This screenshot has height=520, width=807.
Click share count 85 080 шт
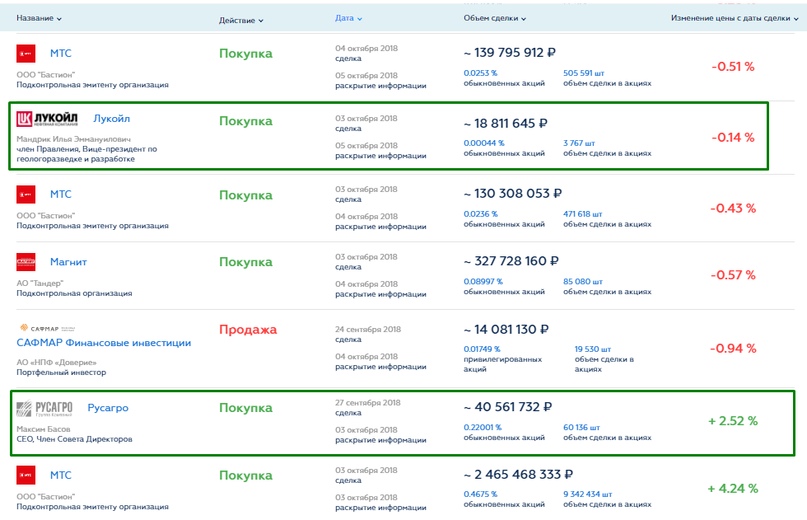(583, 282)
